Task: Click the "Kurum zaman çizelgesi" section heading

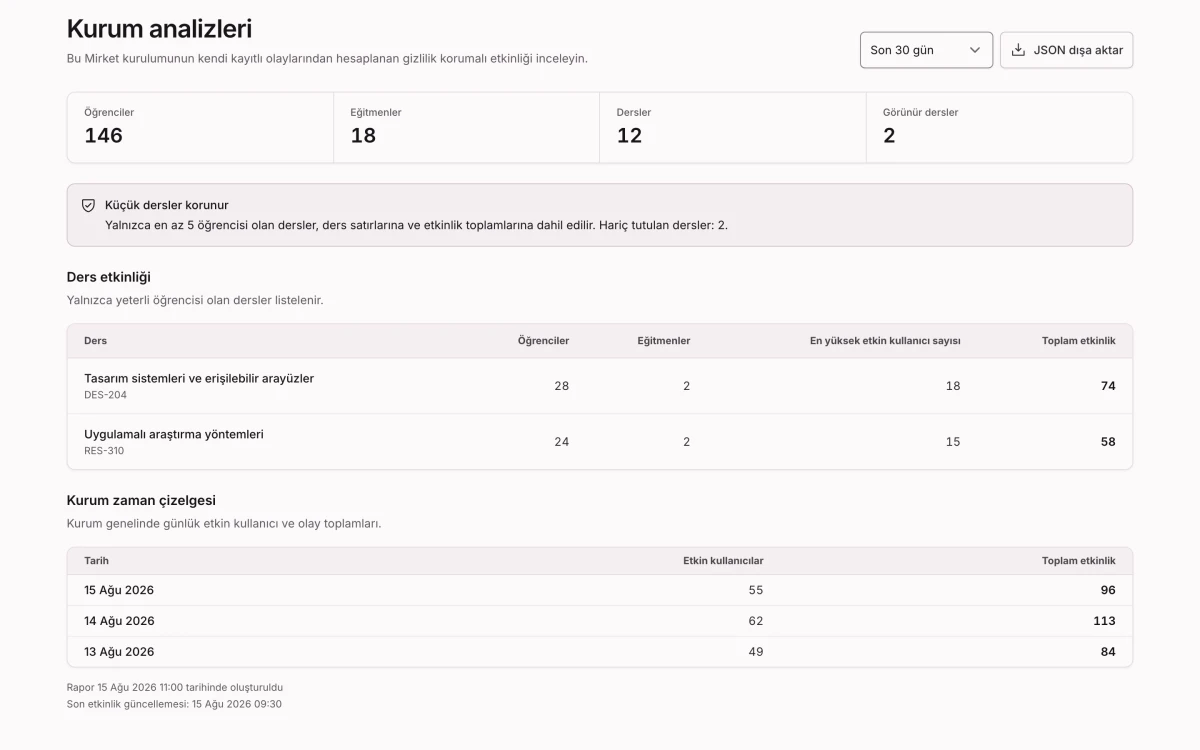Action: pos(141,500)
